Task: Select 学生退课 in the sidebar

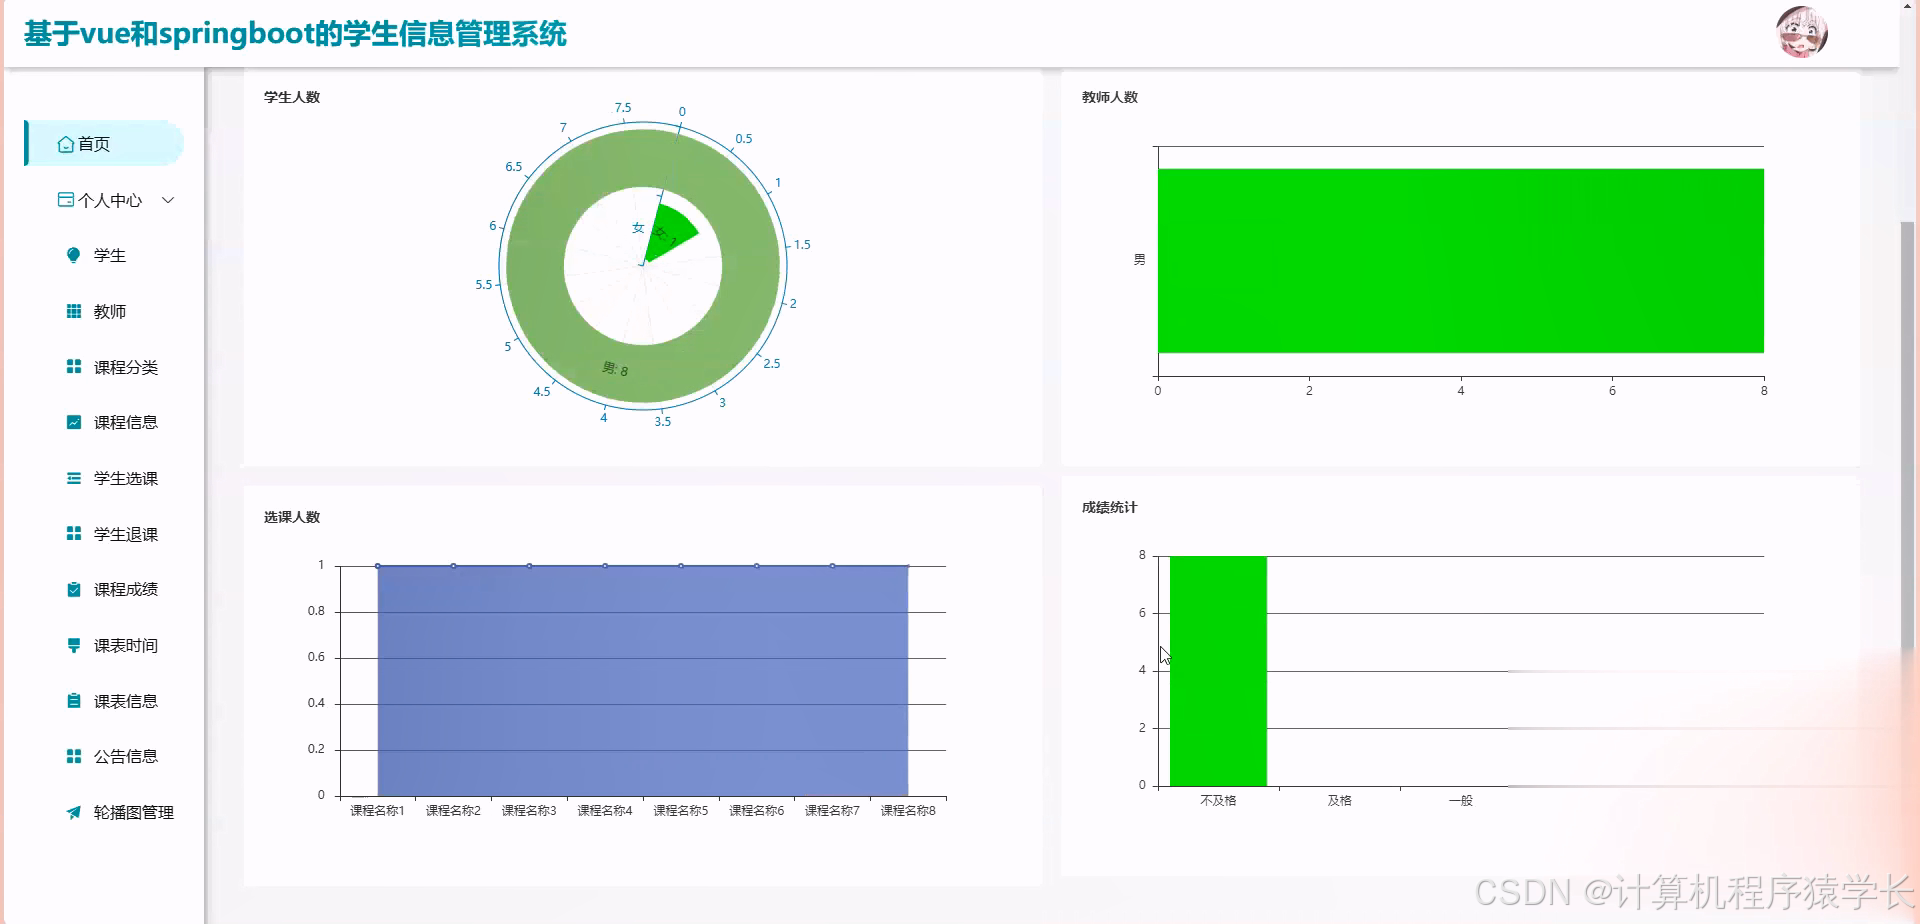Action: click(104, 534)
